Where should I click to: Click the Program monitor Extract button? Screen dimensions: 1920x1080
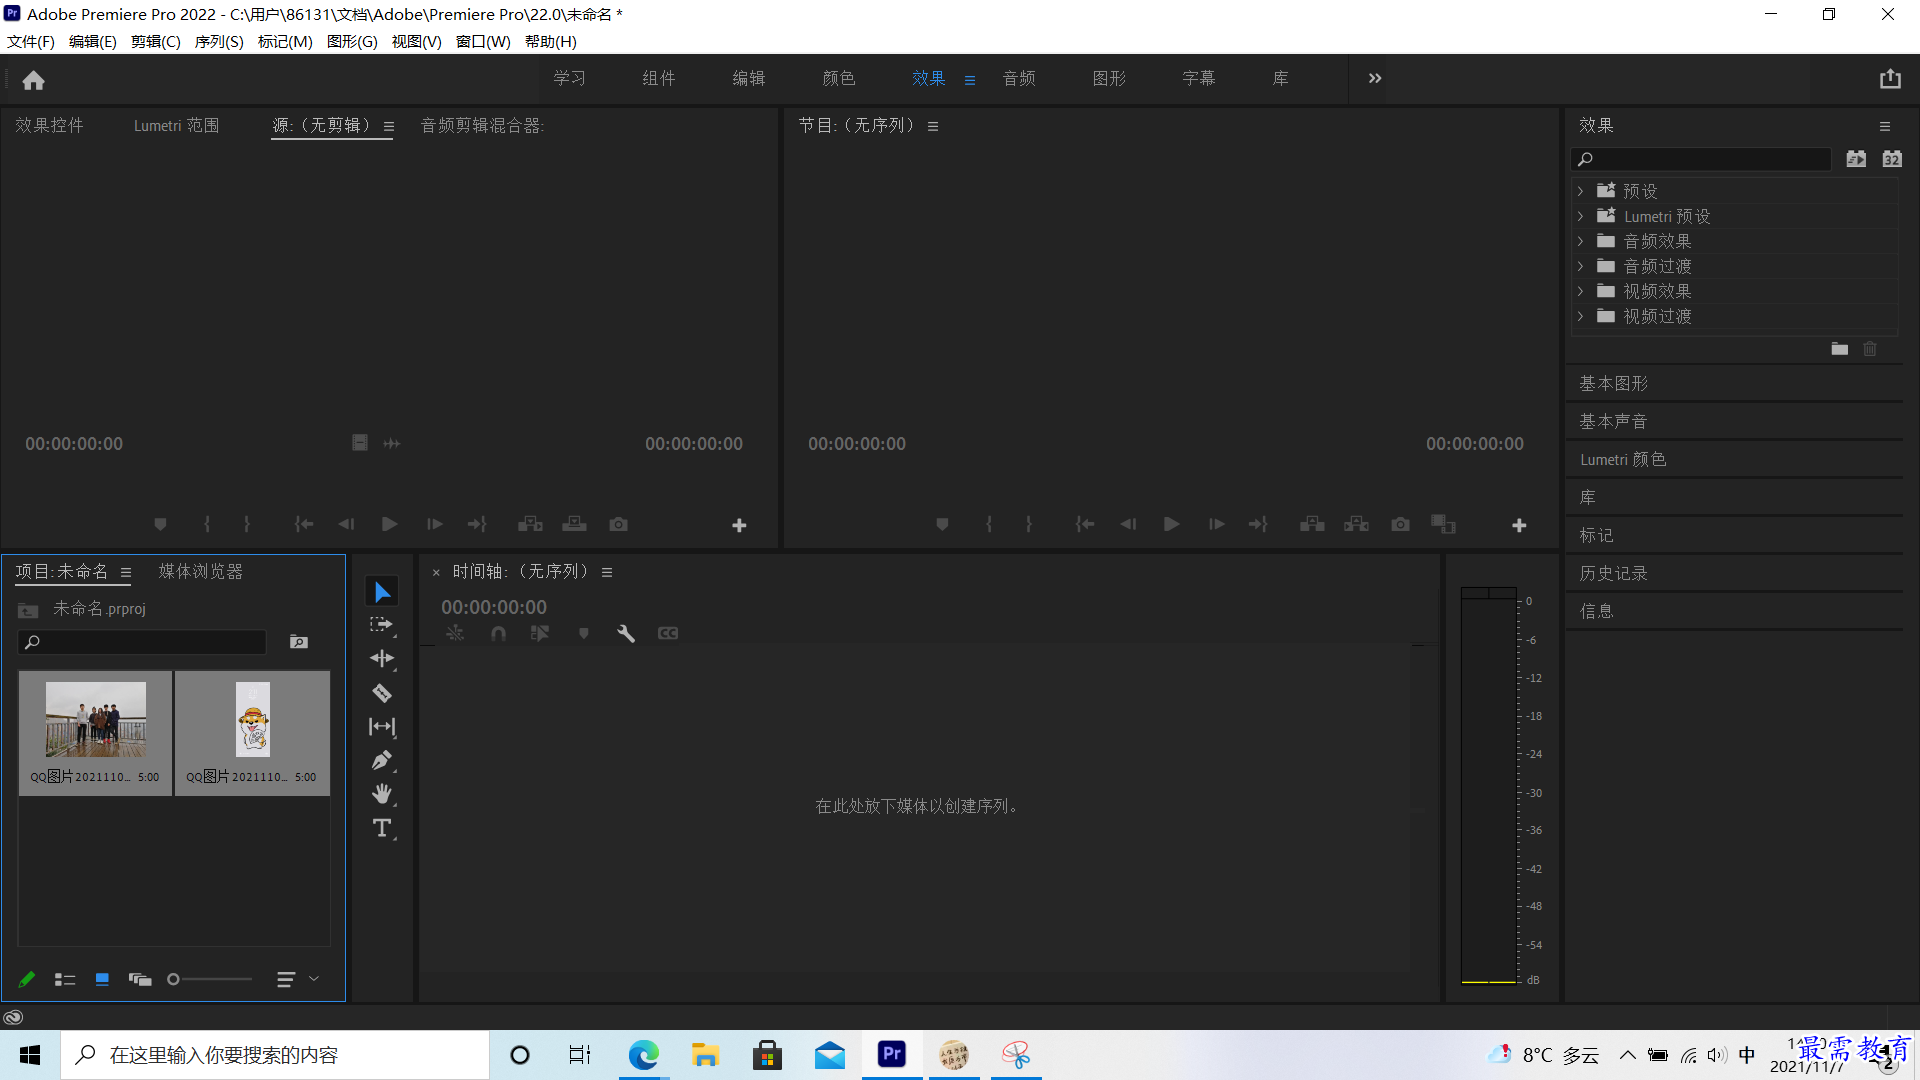(1356, 524)
